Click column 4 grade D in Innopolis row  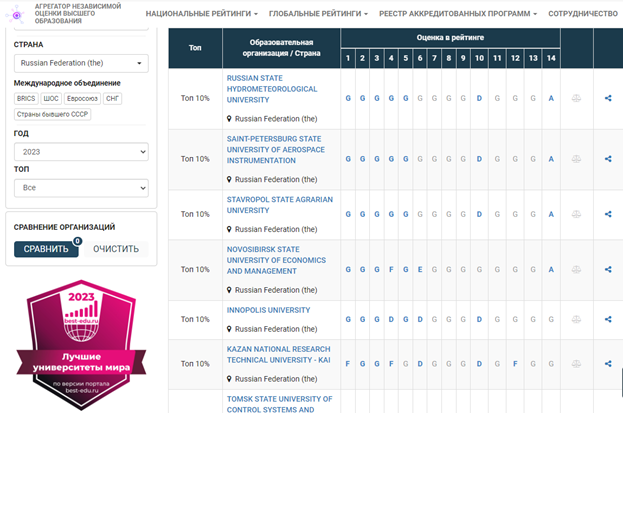pyautogui.click(x=391, y=319)
